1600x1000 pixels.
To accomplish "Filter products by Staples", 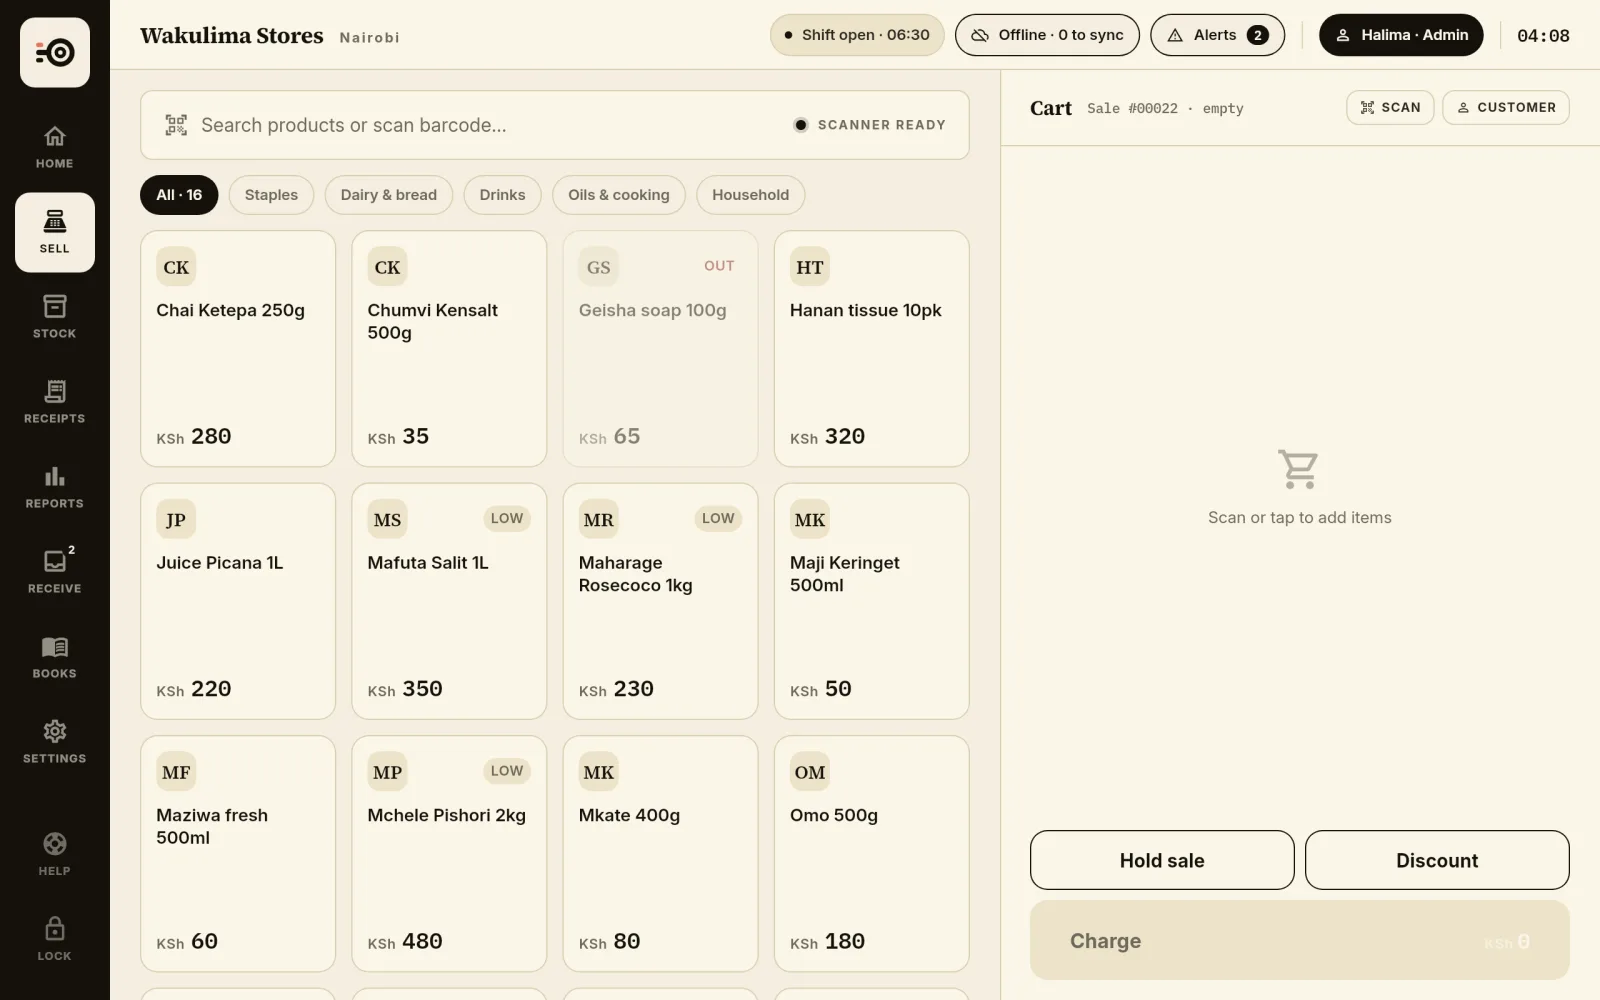I will tap(271, 195).
